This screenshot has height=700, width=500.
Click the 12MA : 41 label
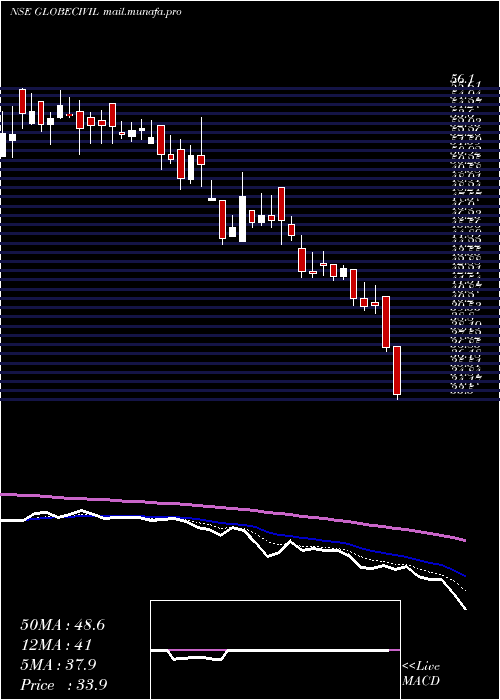pyautogui.click(x=56, y=645)
